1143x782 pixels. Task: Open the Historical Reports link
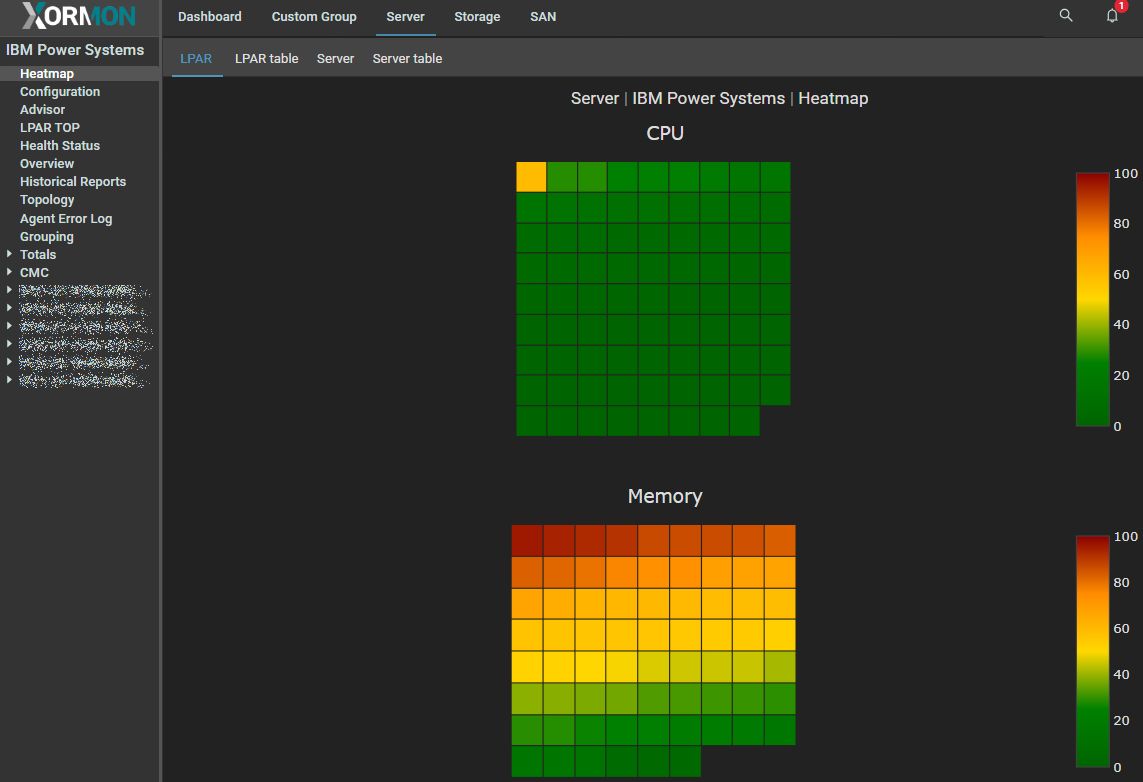(73, 181)
